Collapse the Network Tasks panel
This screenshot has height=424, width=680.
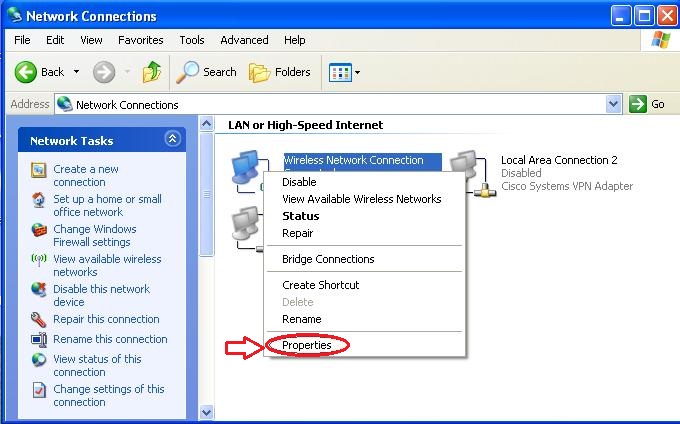pos(172,139)
